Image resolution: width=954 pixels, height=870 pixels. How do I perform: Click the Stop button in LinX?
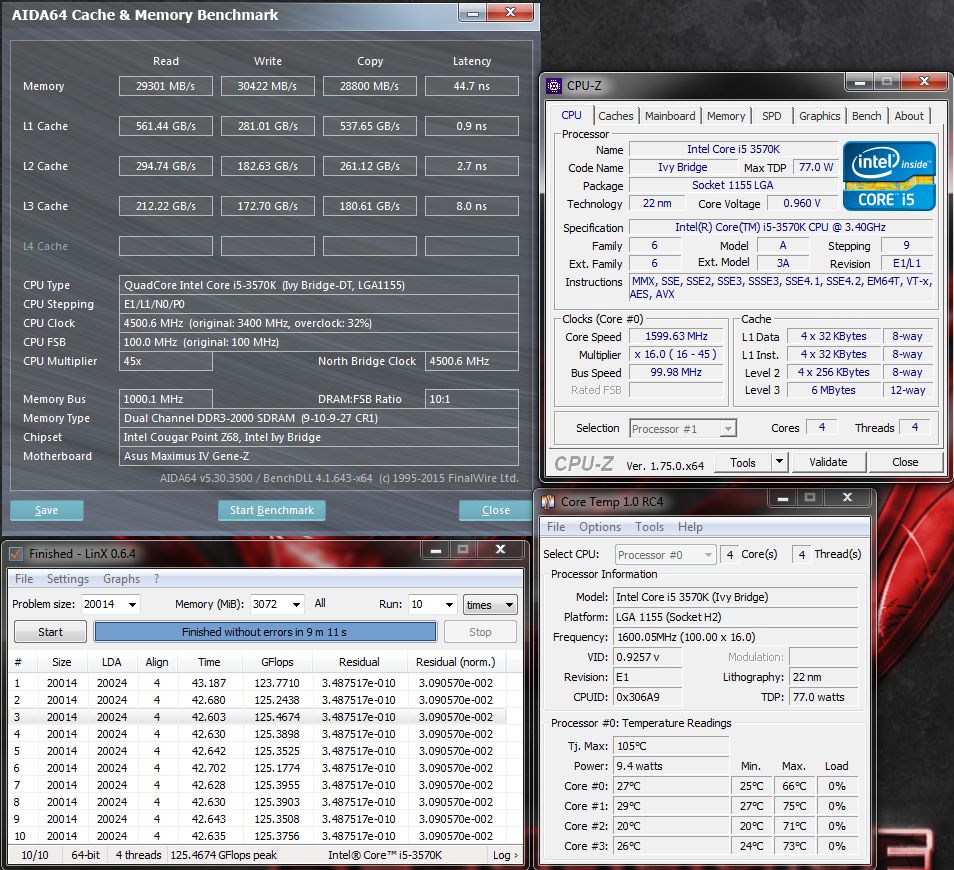click(480, 632)
